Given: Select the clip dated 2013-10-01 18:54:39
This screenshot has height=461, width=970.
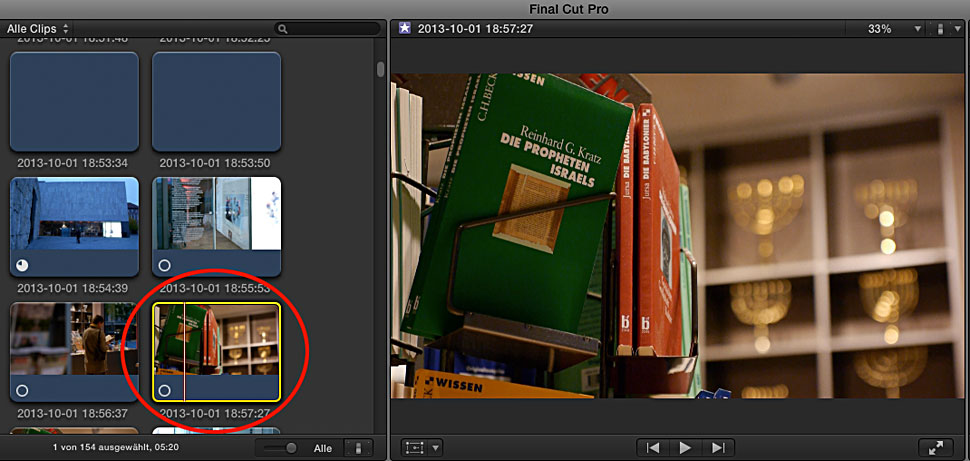Looking at the screenshot, I should (x=74, y=227).
